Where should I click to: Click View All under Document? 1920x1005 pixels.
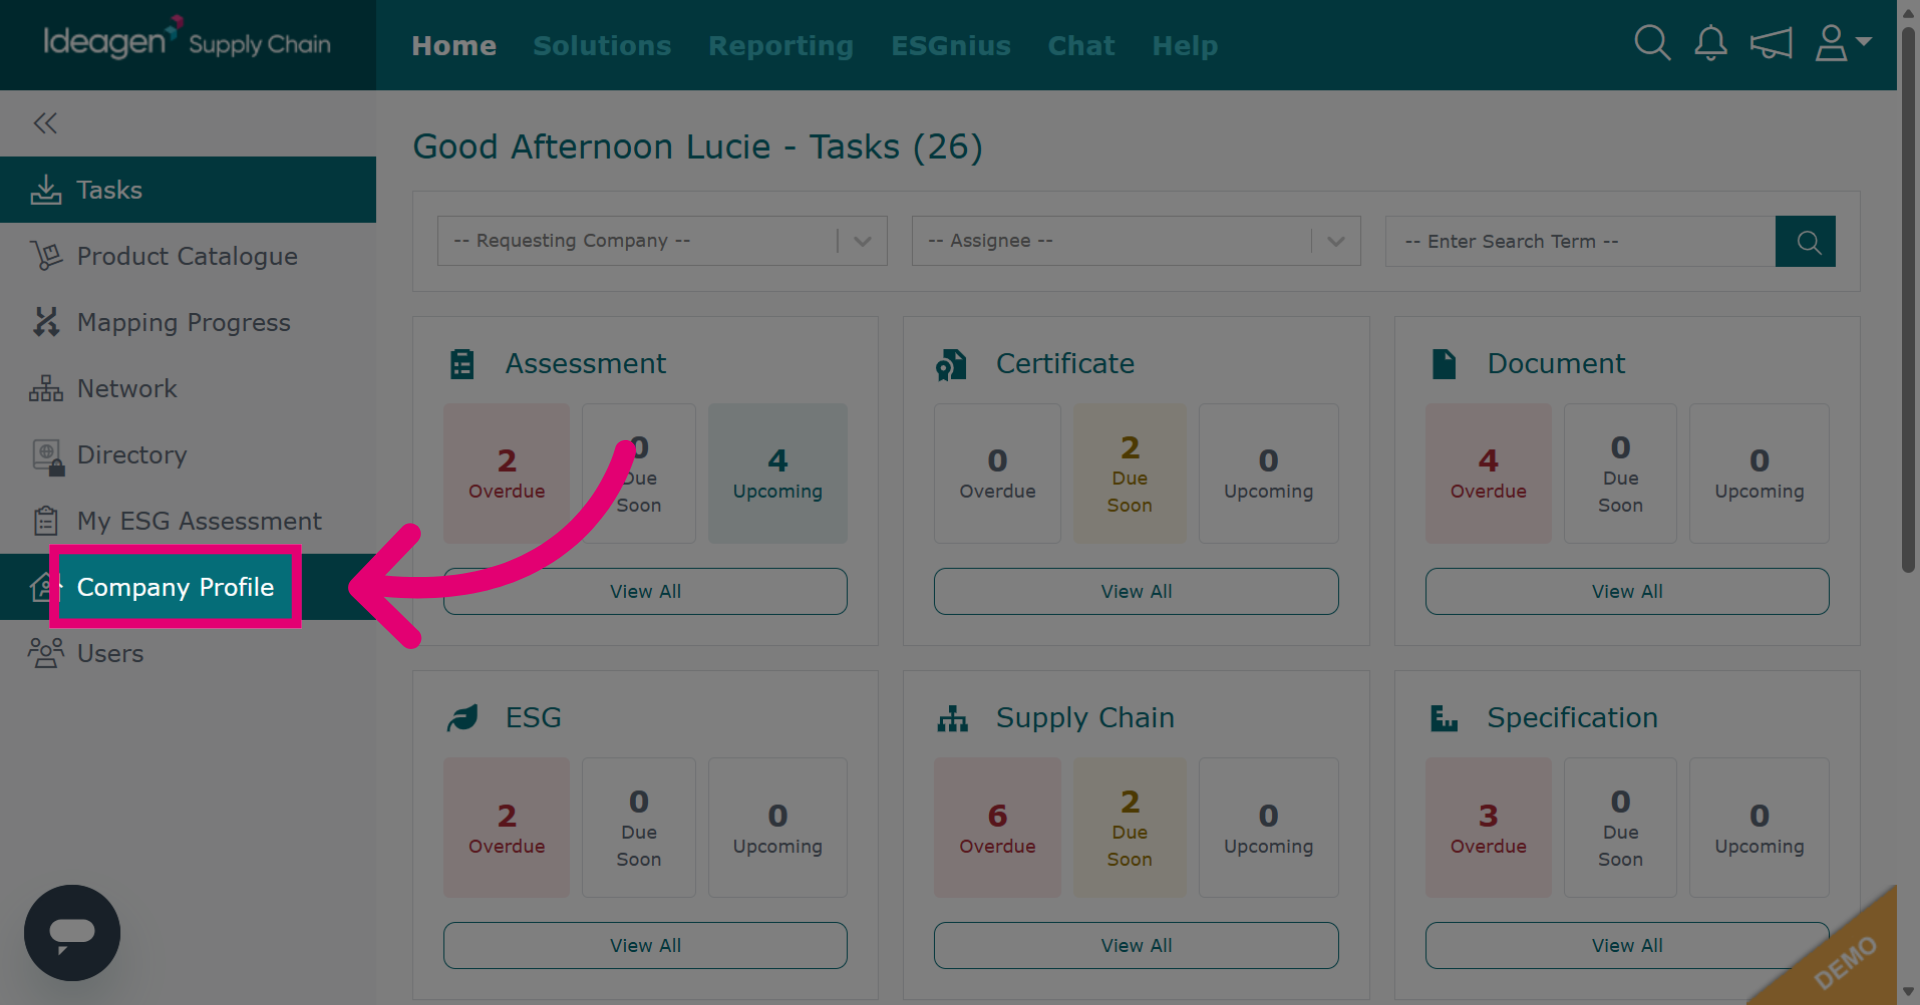click(x=1627, y=591)
